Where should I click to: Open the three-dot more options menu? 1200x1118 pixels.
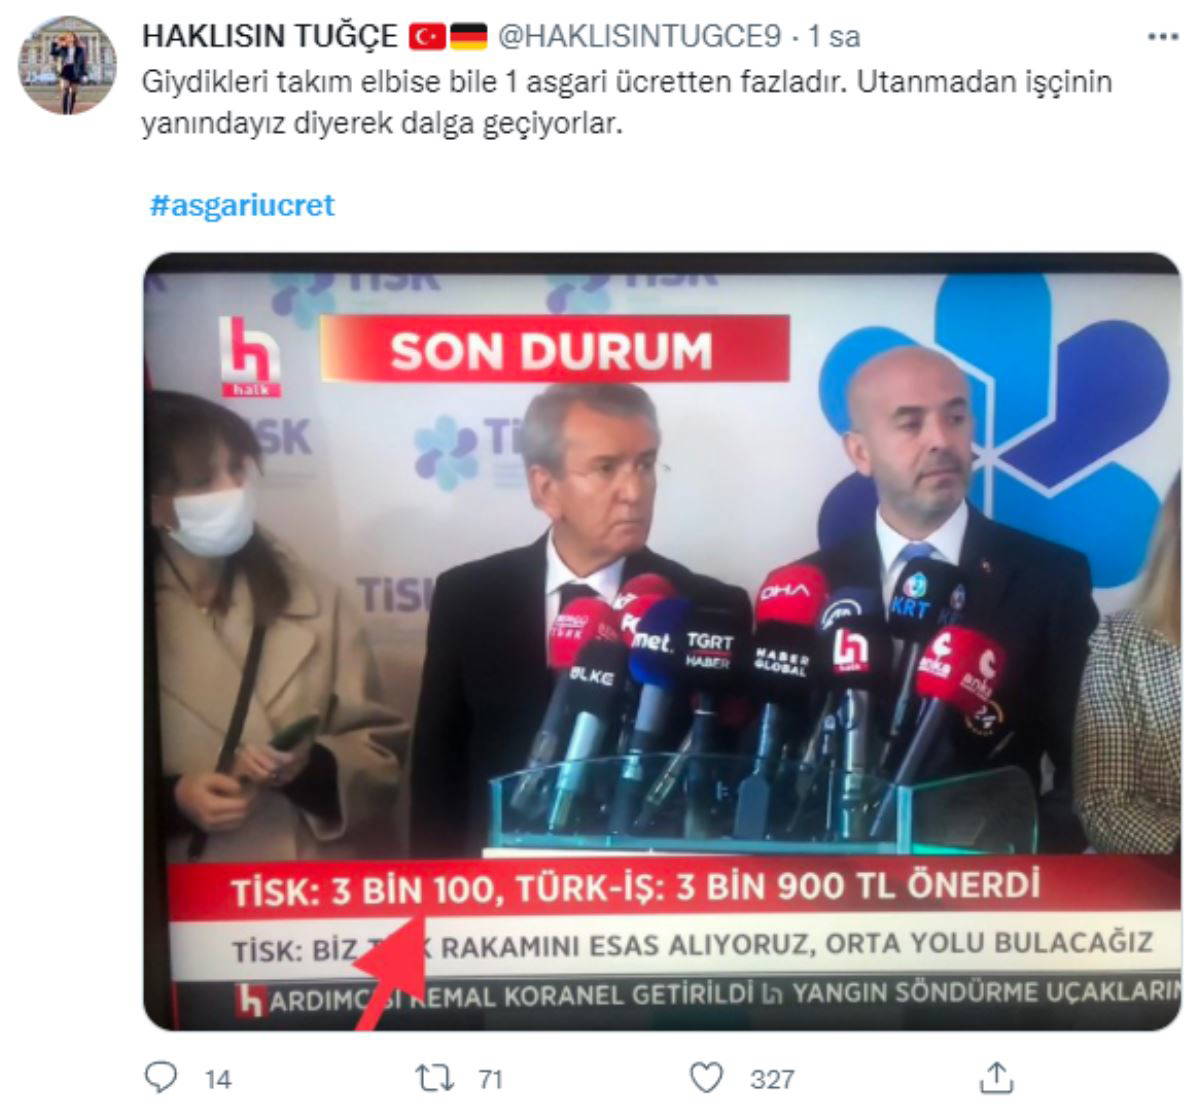point(1162,37)
